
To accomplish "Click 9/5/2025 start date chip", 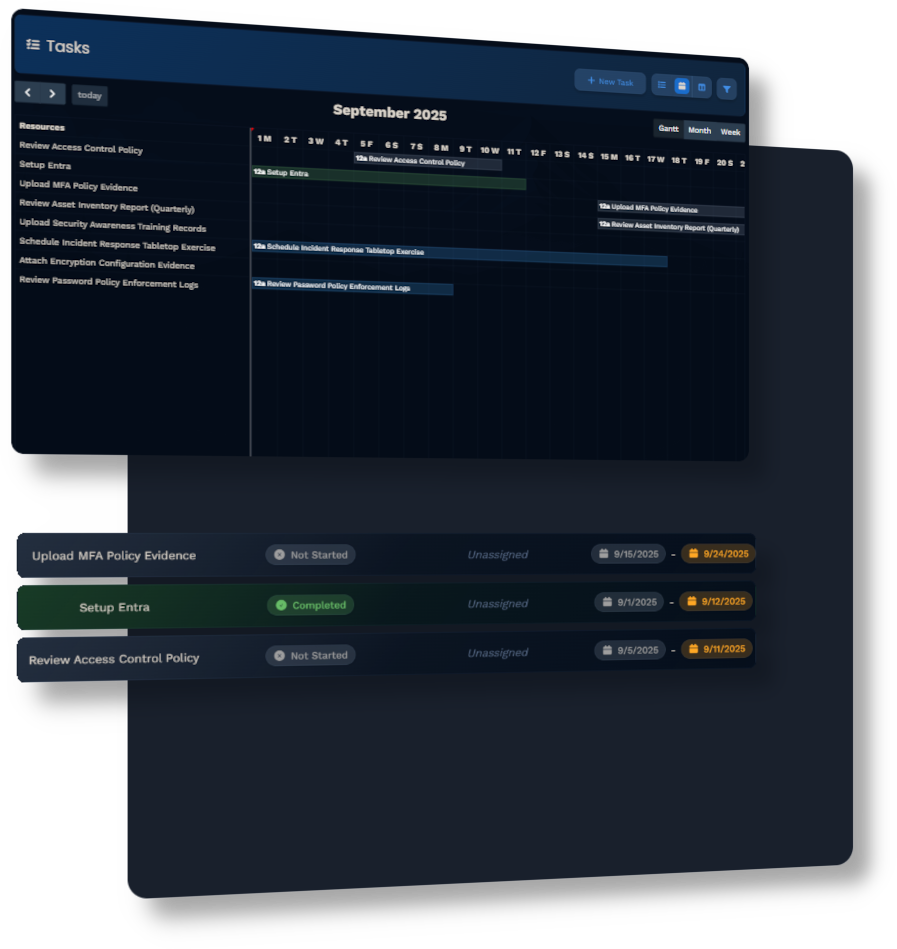I will 630,650.
